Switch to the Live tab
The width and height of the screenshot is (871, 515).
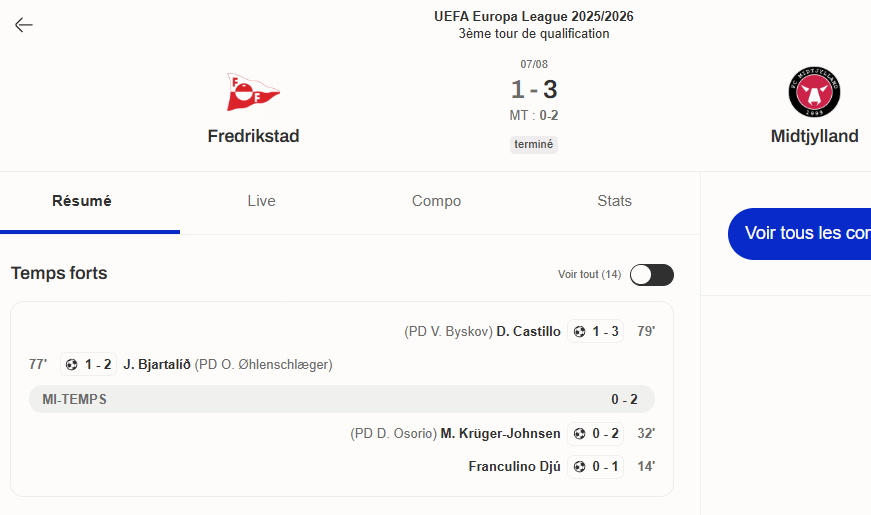pyautogui.click(x=261, y=201)
